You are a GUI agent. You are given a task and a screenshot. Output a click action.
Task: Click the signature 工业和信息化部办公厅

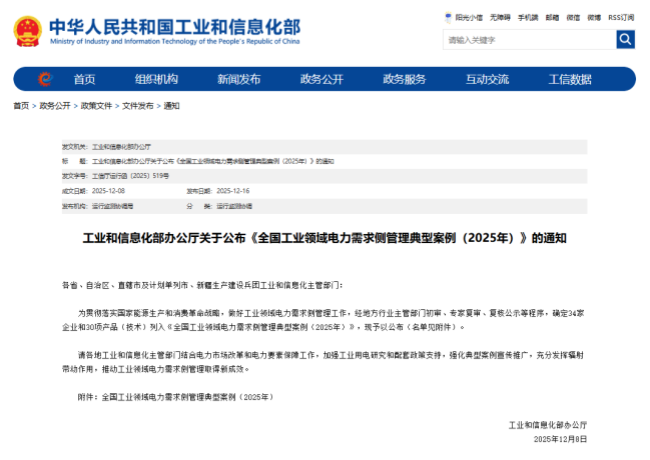[x=548, y=425]
